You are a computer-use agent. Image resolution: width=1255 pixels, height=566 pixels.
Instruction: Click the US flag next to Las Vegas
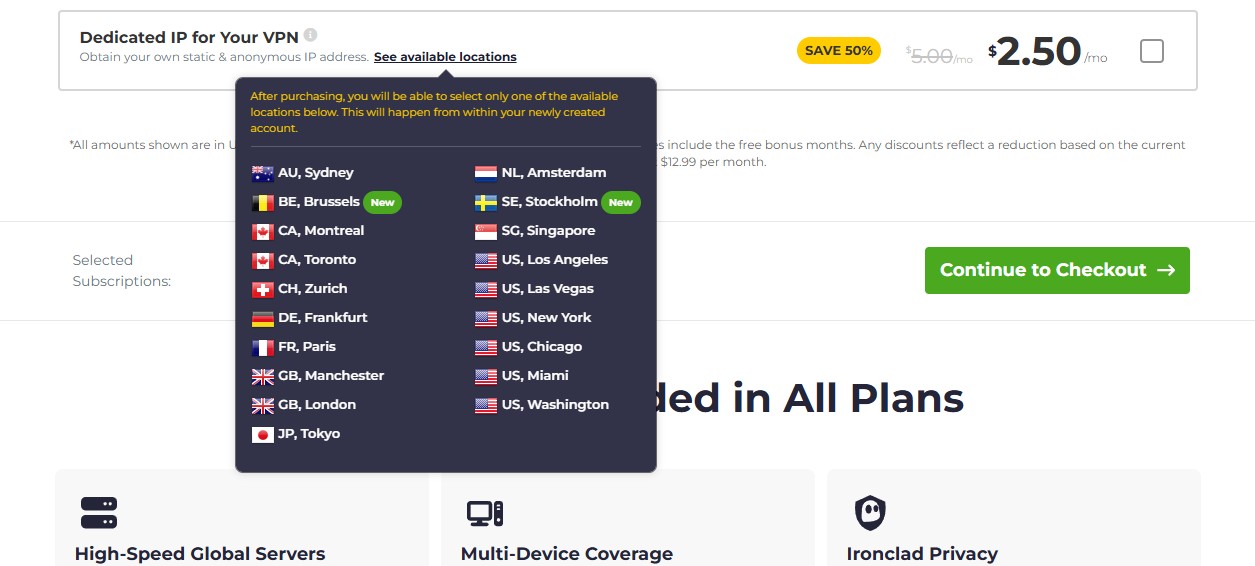pyautogui.click(x=486, y=289)
